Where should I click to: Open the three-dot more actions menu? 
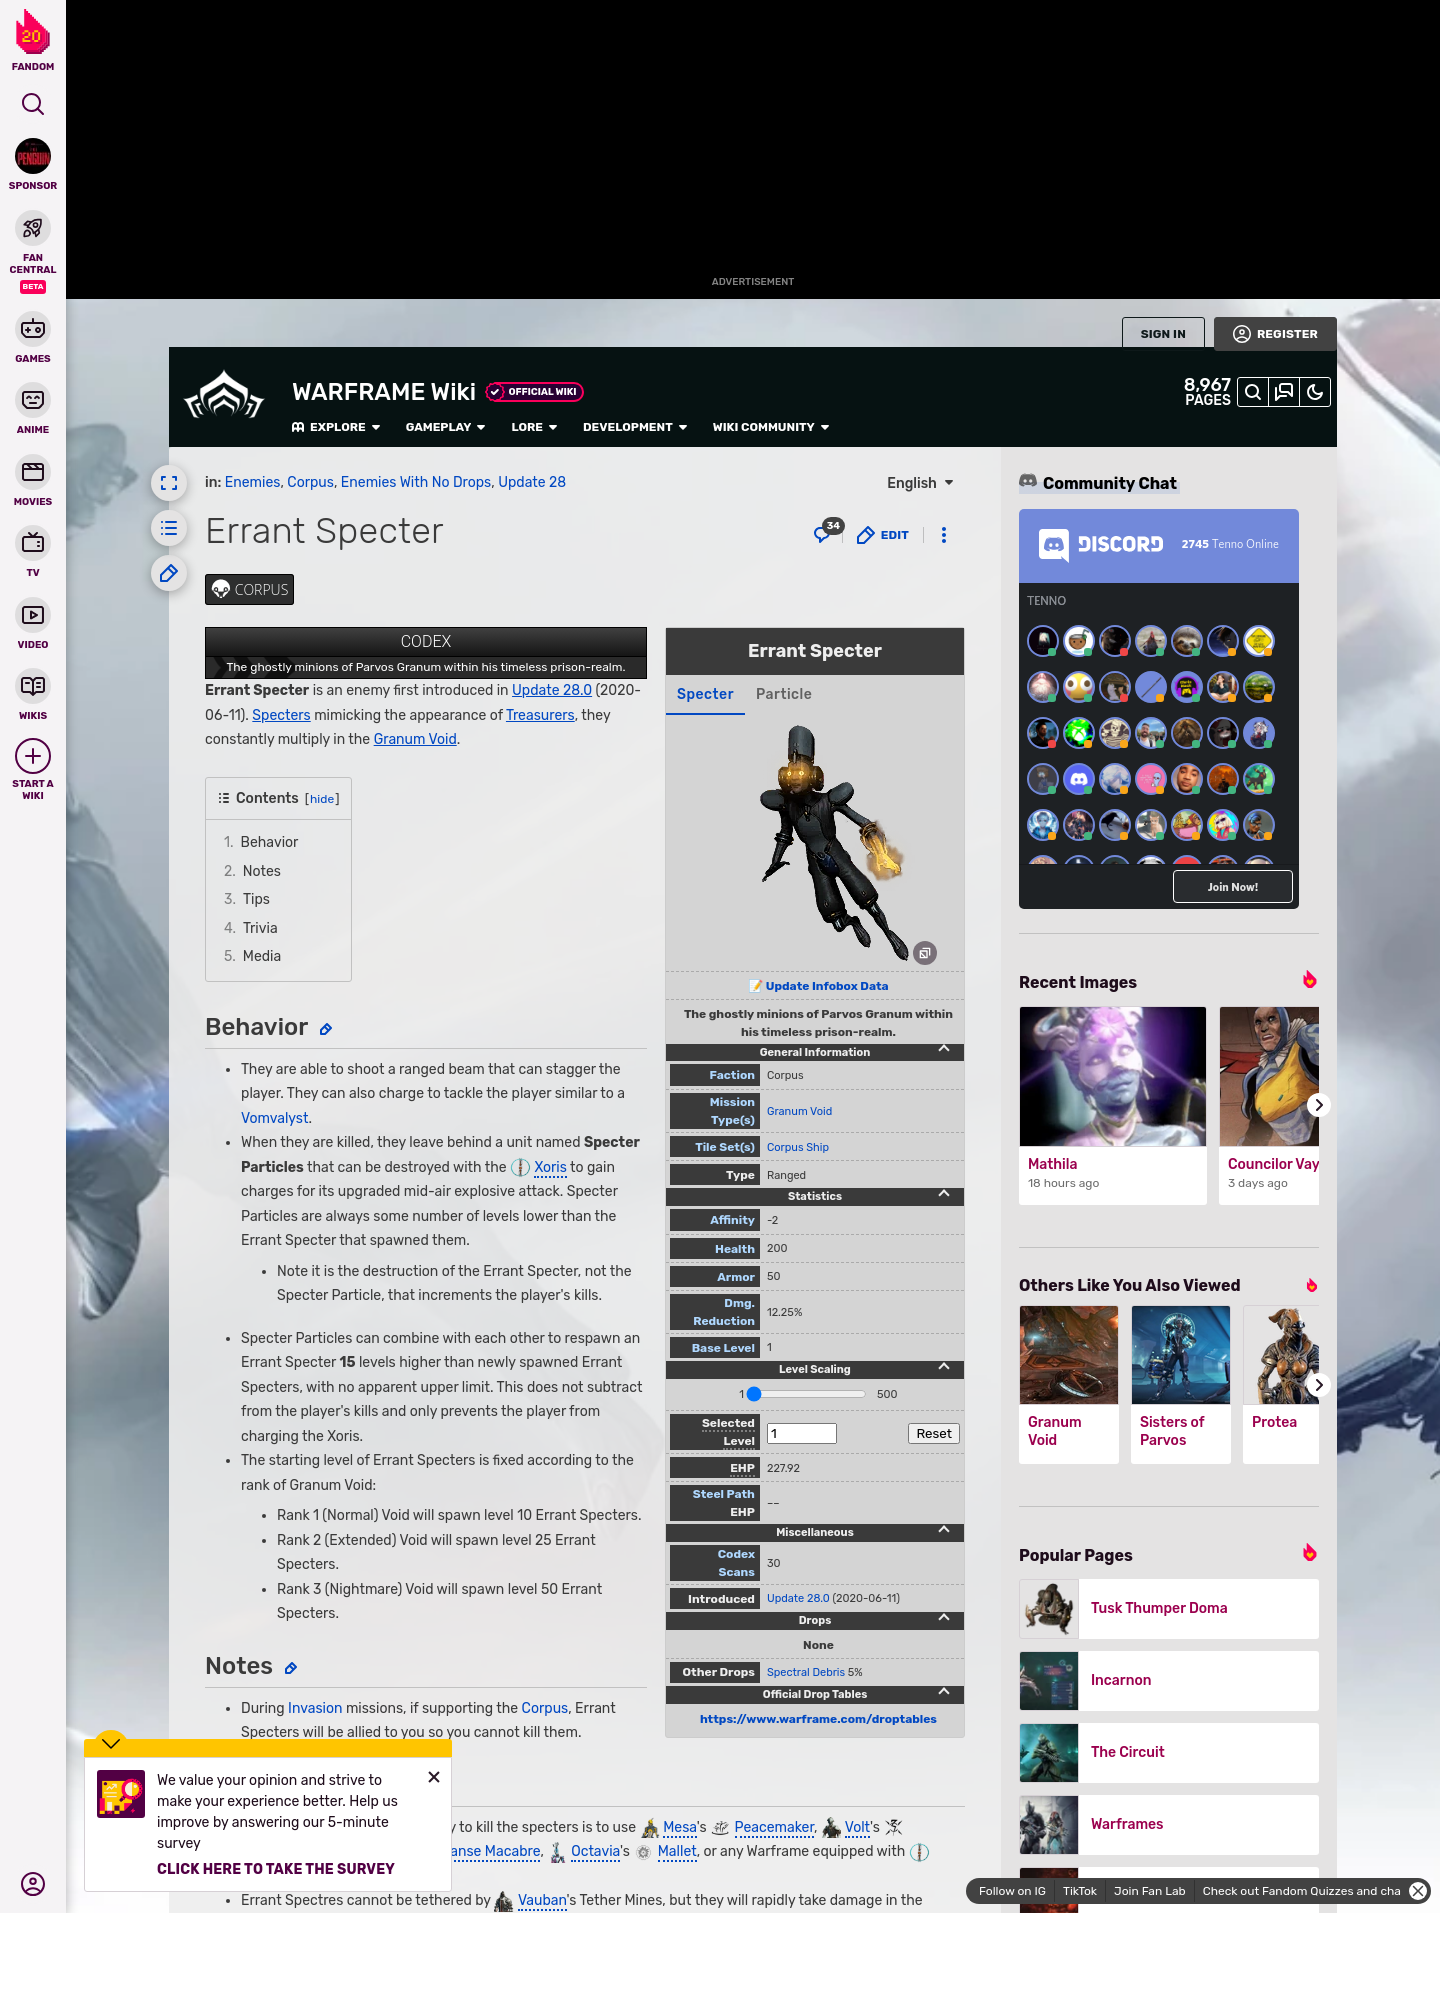944,535
